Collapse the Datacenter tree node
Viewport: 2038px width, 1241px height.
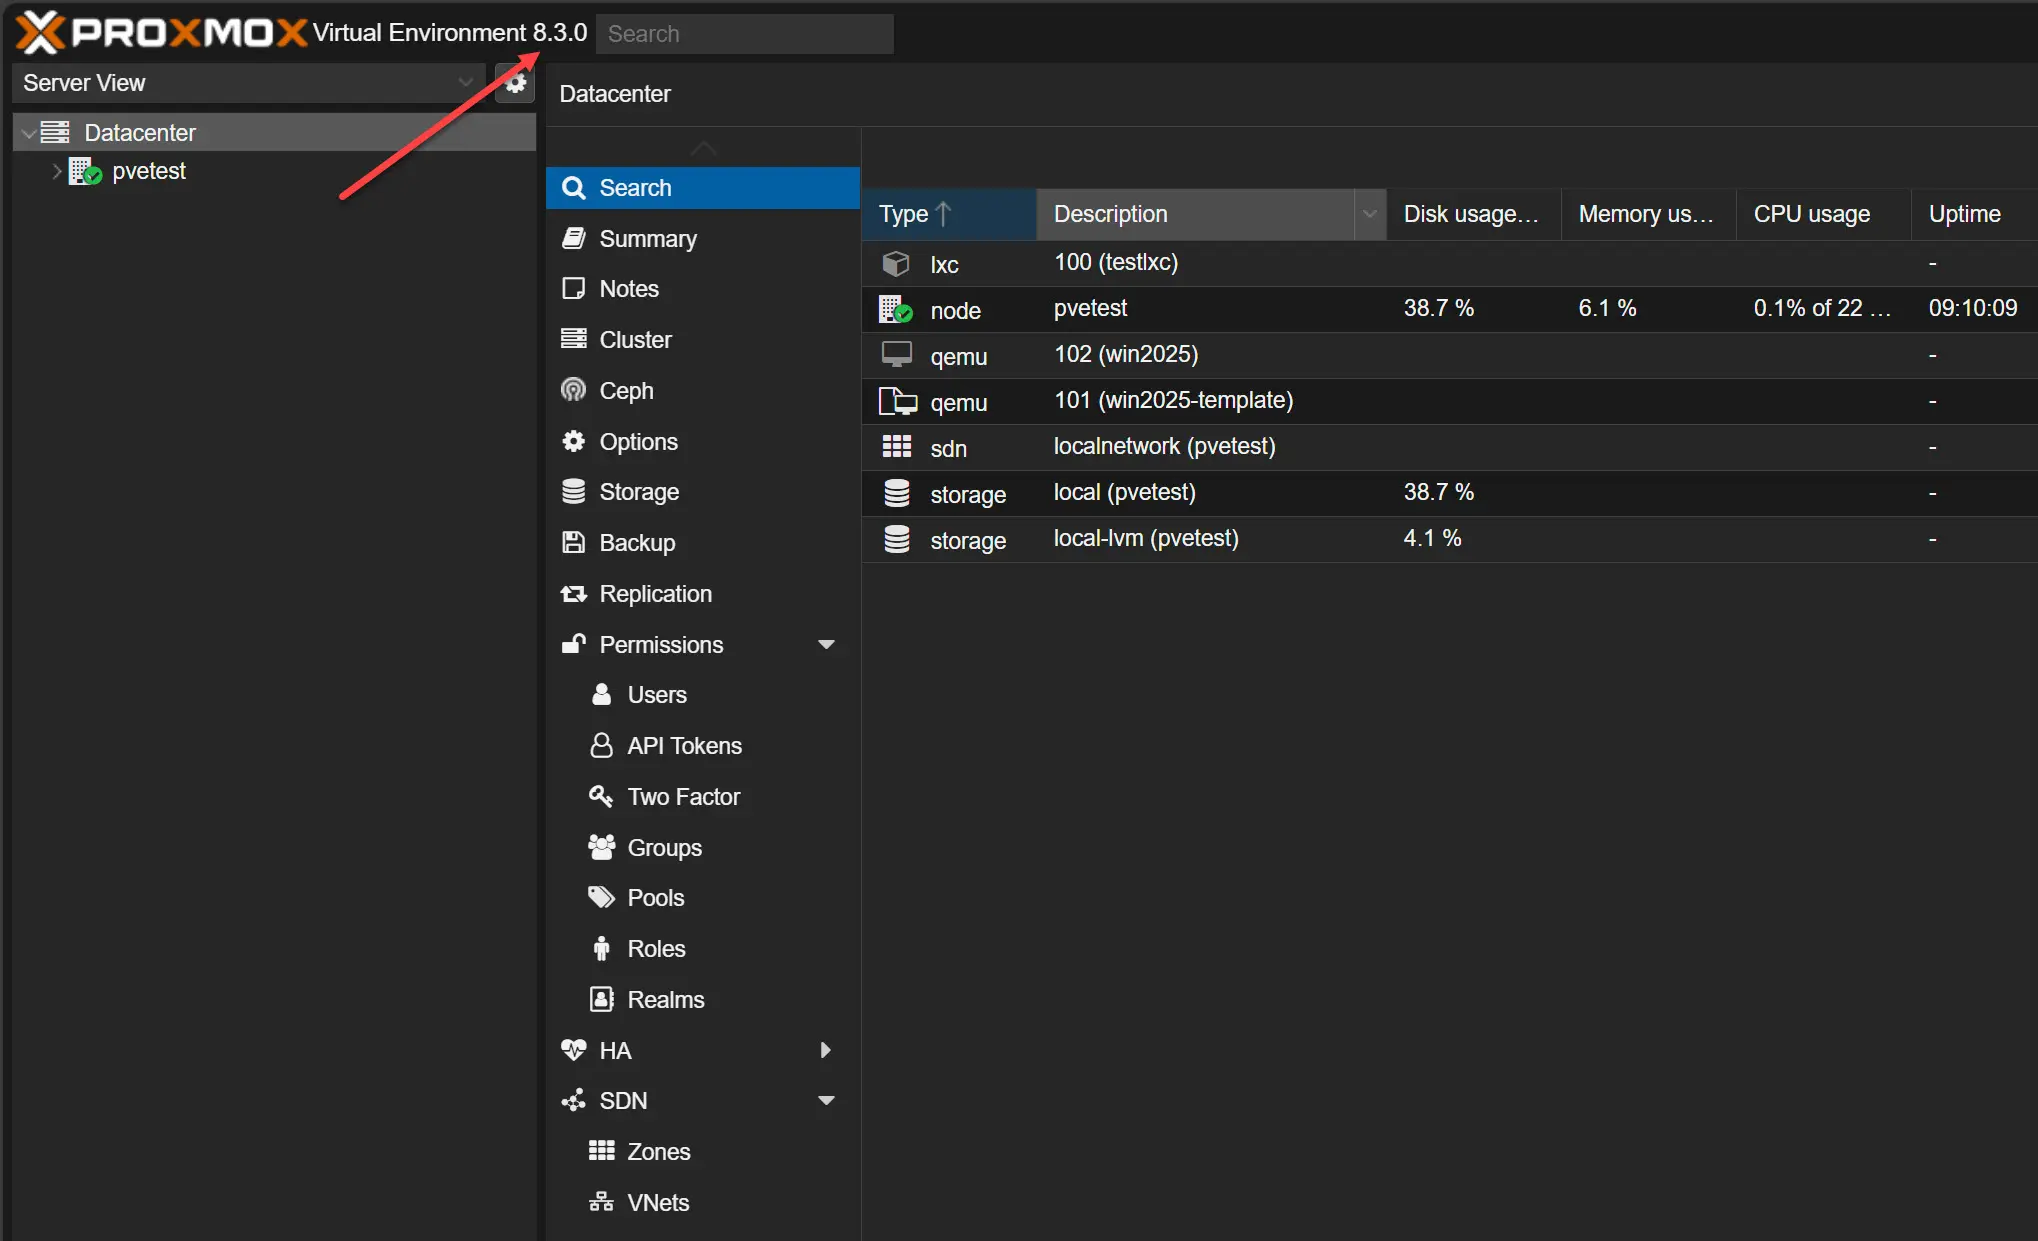29,133
